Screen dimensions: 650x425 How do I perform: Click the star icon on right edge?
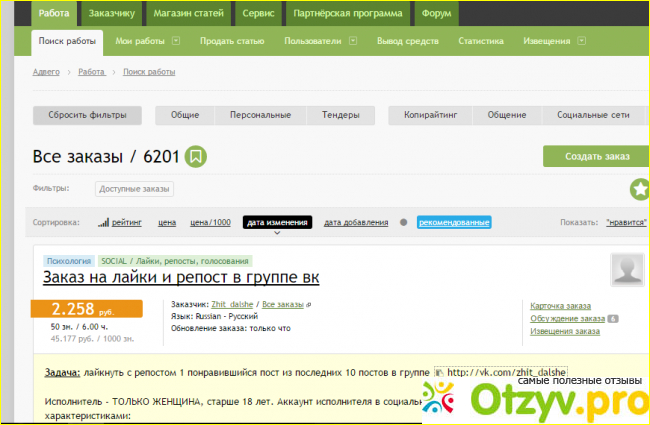click(x=639, y=189)
